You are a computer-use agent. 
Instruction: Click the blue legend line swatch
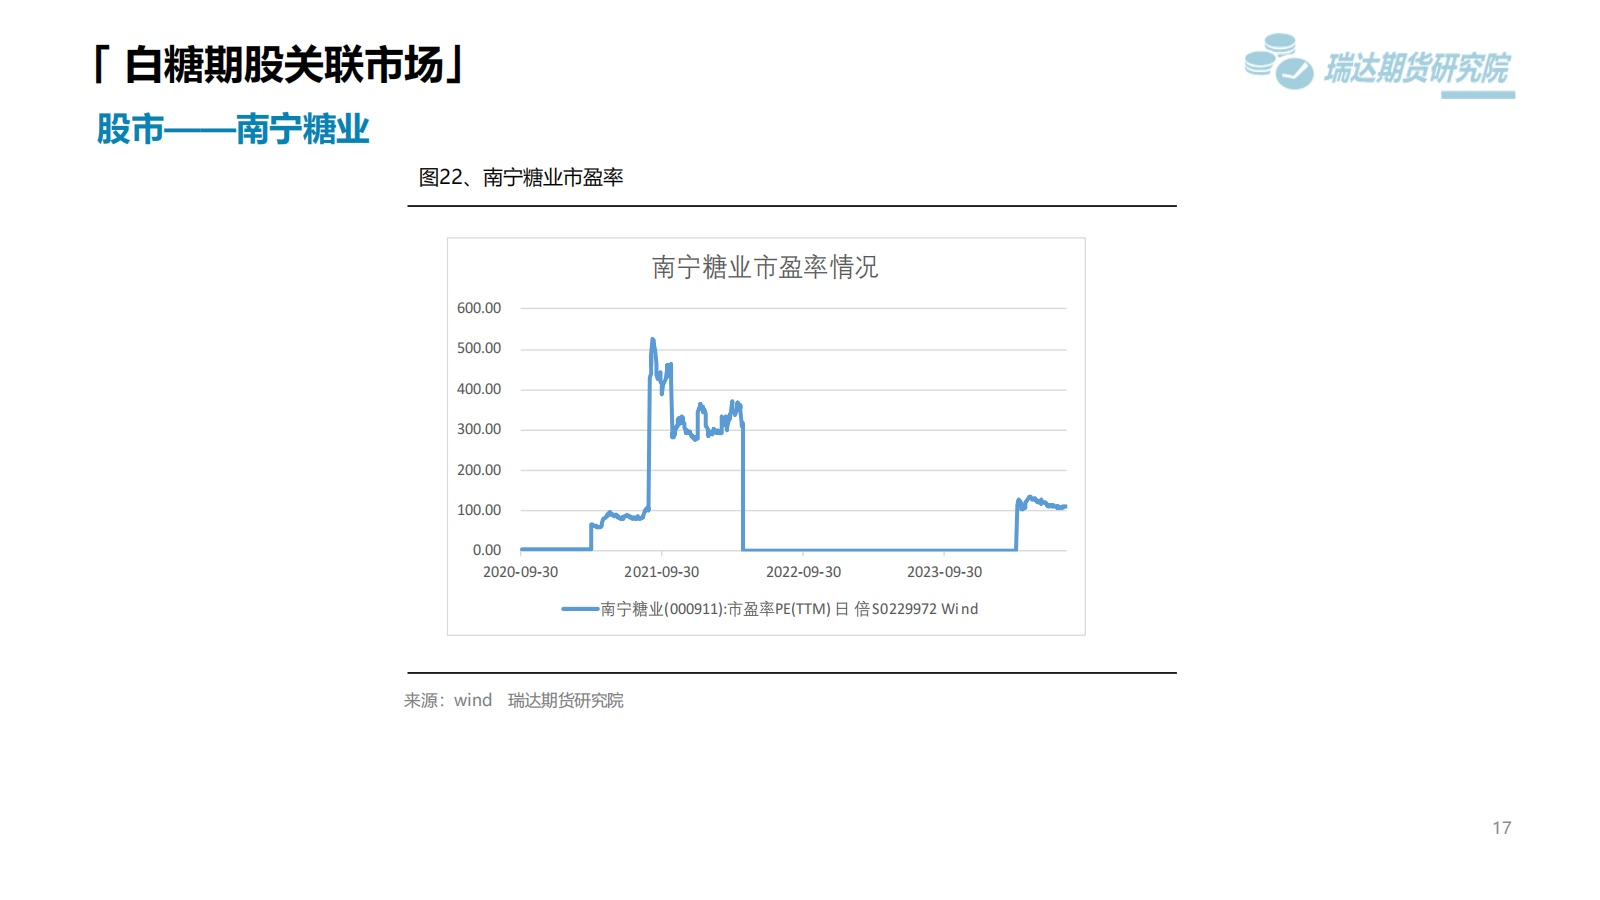[580, 609]
